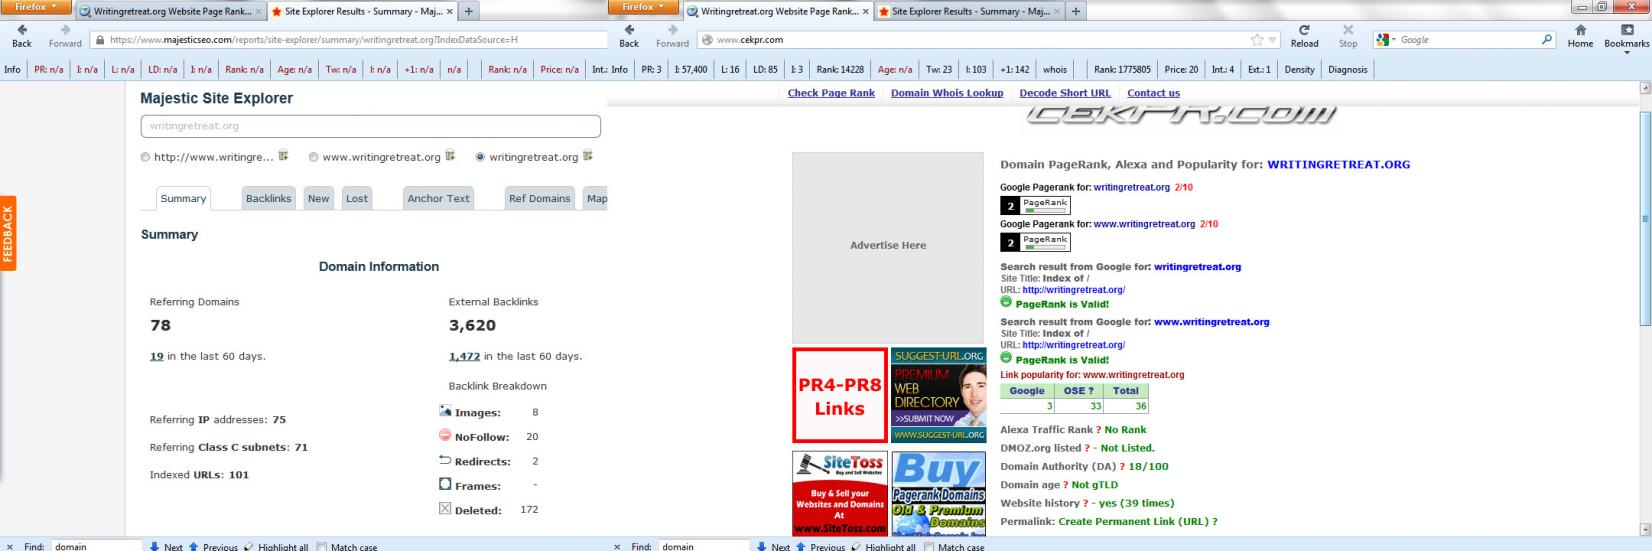Close the find bar in right window
Image resolution: width=1652 pixels, height=551 pixels.
point(618,547)
